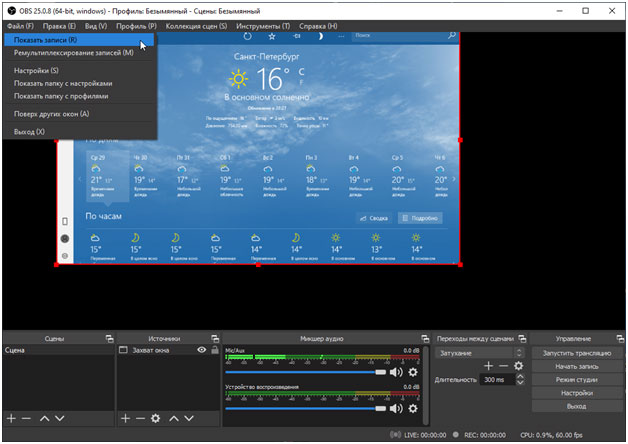Viewport: 628px width, 444px height.
Task: Open the Справка (H) menu
Action: click(x=318, y=26)
